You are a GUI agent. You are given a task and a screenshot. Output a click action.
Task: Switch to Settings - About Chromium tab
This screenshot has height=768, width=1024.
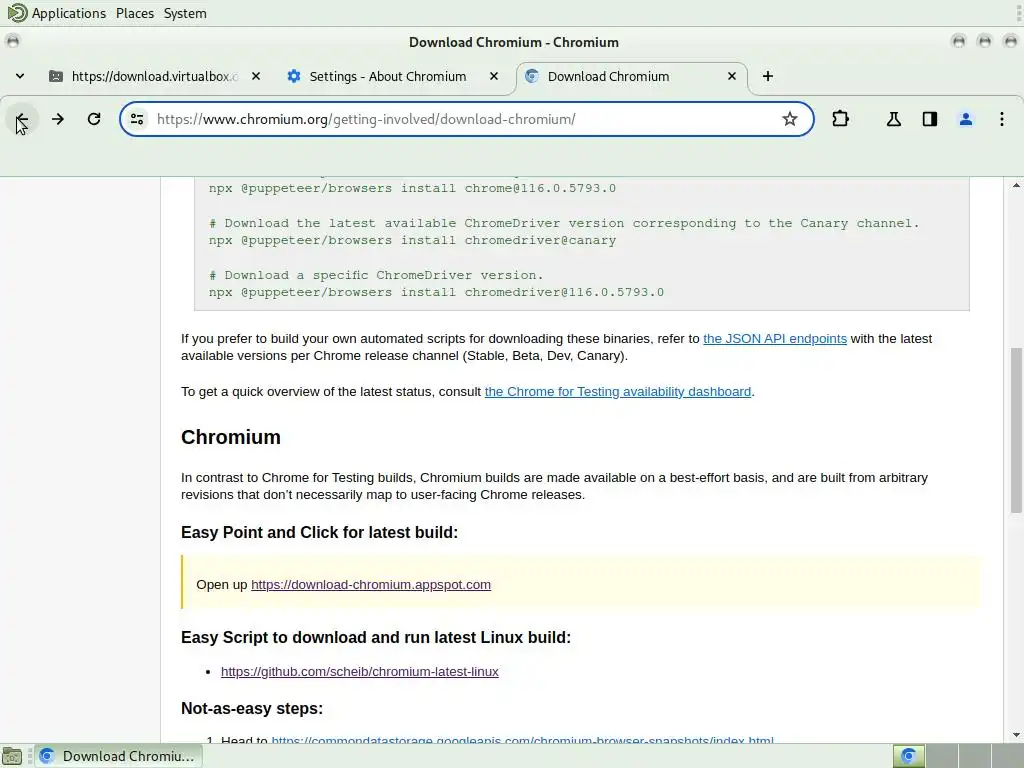click(x=388, y=76)
